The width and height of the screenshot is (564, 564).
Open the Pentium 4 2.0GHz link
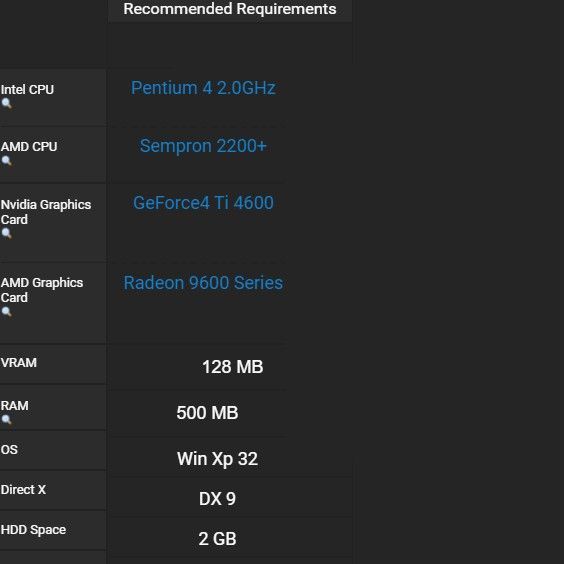[x=203, y=88]
